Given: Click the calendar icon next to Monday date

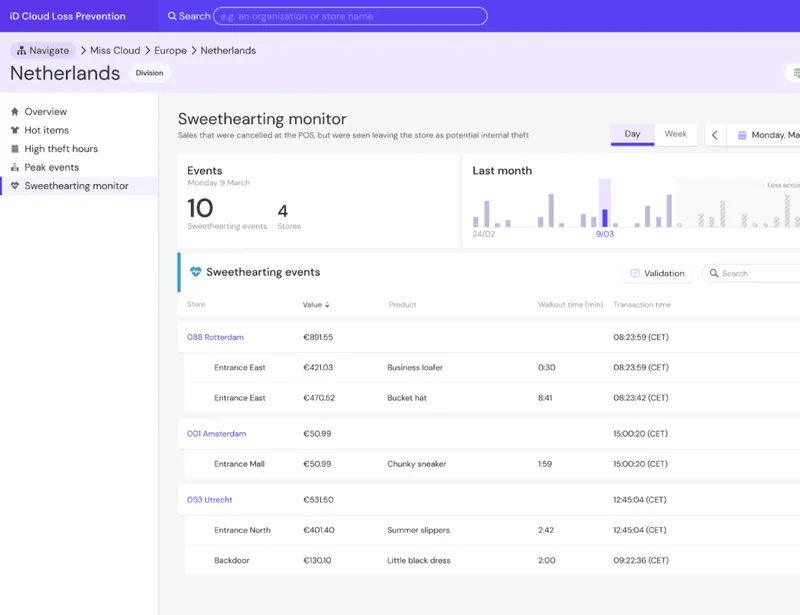Looking at the screenshot, I should [742, 135].
